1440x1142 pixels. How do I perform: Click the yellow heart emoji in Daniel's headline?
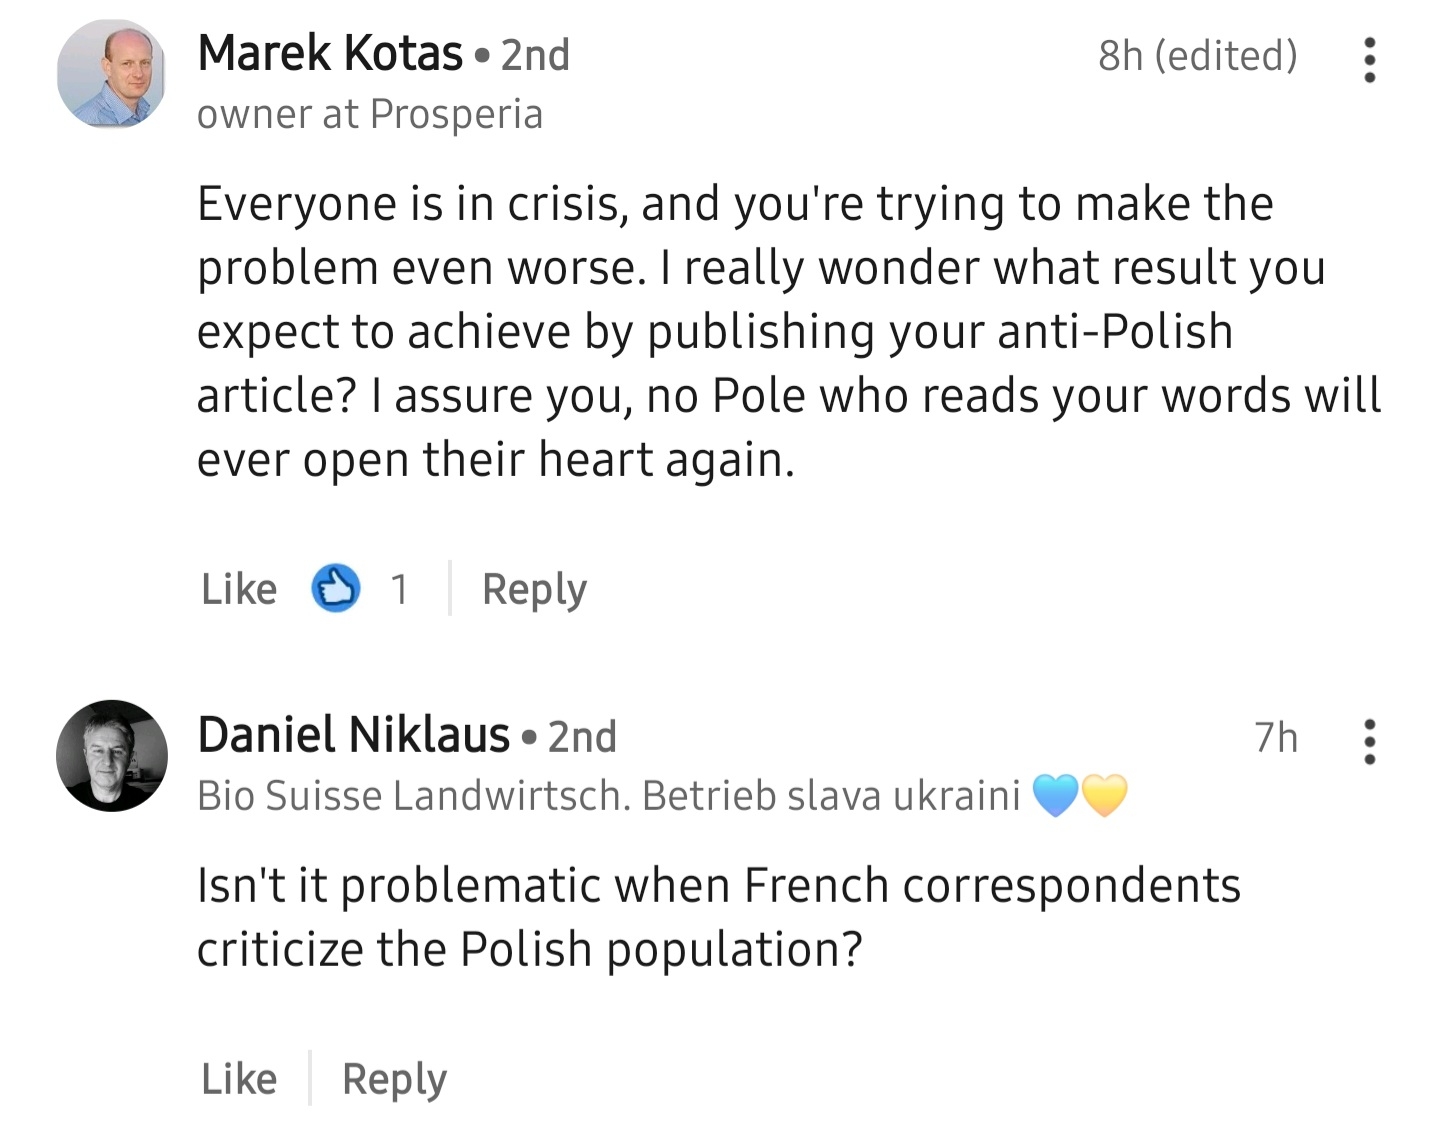click(x=1104, y=796)
